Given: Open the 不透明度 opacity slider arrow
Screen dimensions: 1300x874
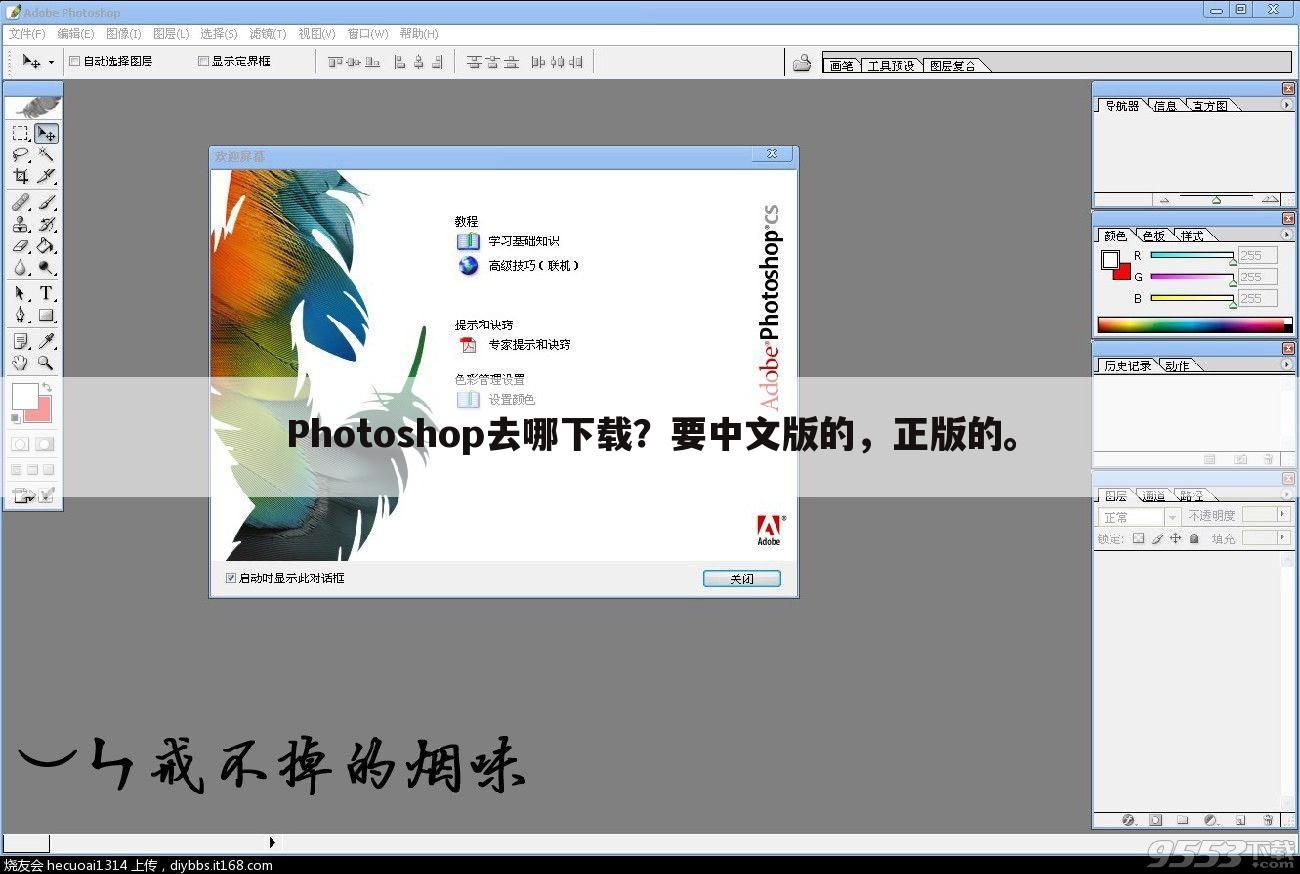Looking at the screenshot, I should [1285, 515].
